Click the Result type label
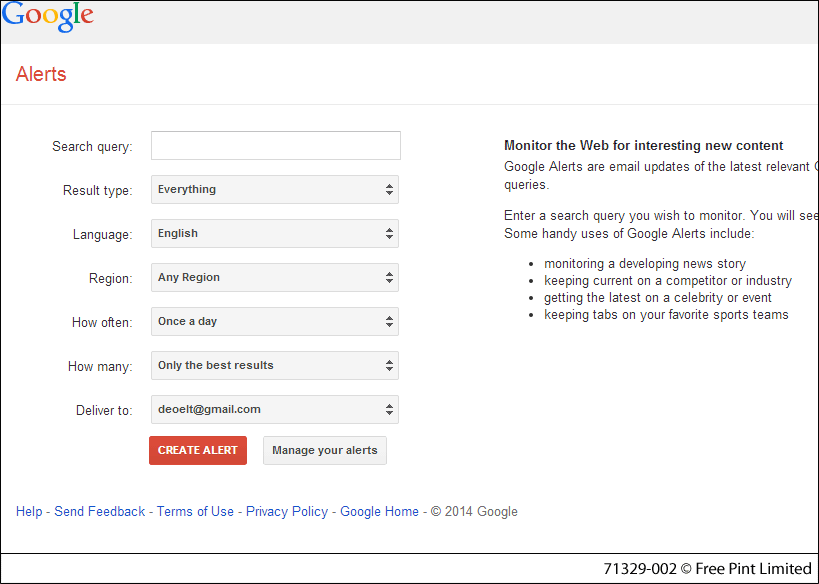Image resolution: width=819 pixels, height=584 pixels. click(x=98, y=191)
